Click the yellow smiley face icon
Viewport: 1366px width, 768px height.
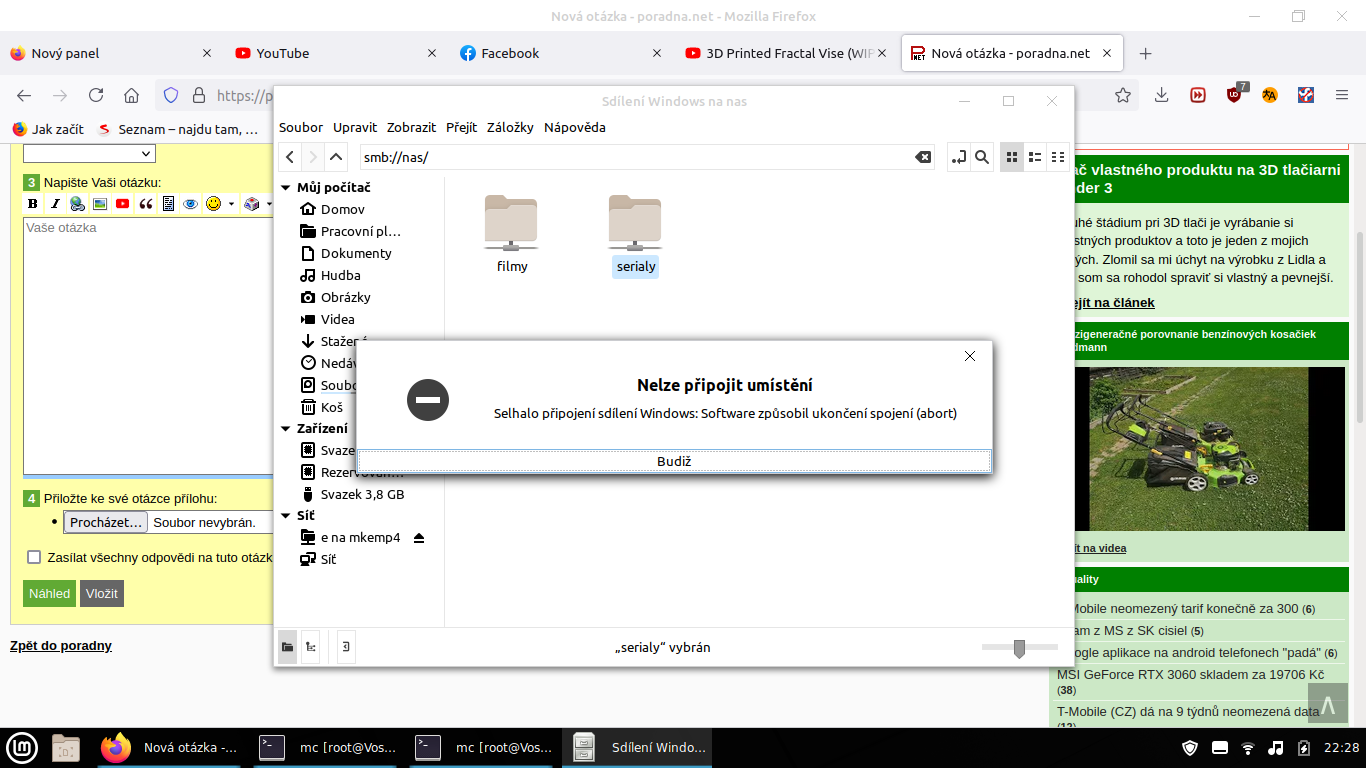[213, 204]
